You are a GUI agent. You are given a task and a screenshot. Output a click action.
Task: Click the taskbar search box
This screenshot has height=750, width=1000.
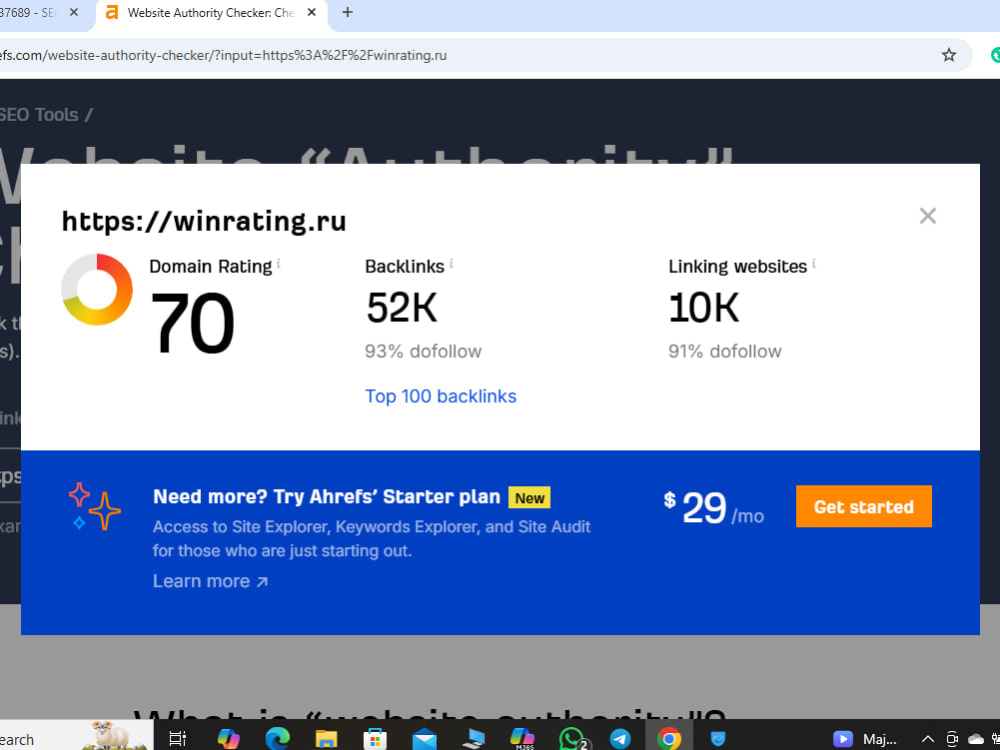click(x=77, y=737)
